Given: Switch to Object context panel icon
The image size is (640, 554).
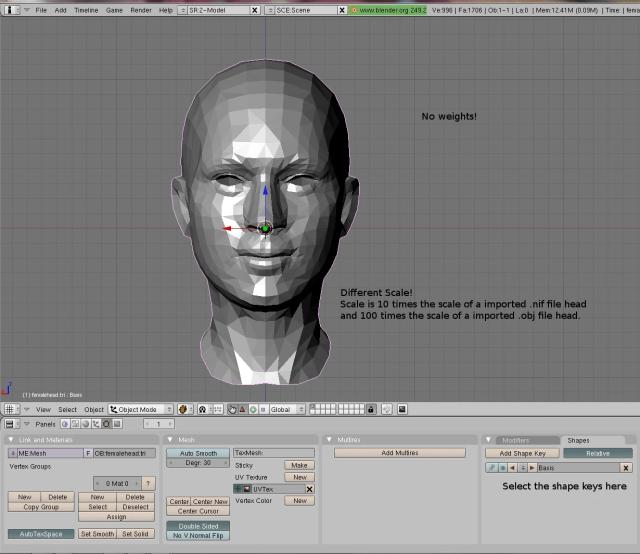Looking at the screenshot, I should [96, 424].
